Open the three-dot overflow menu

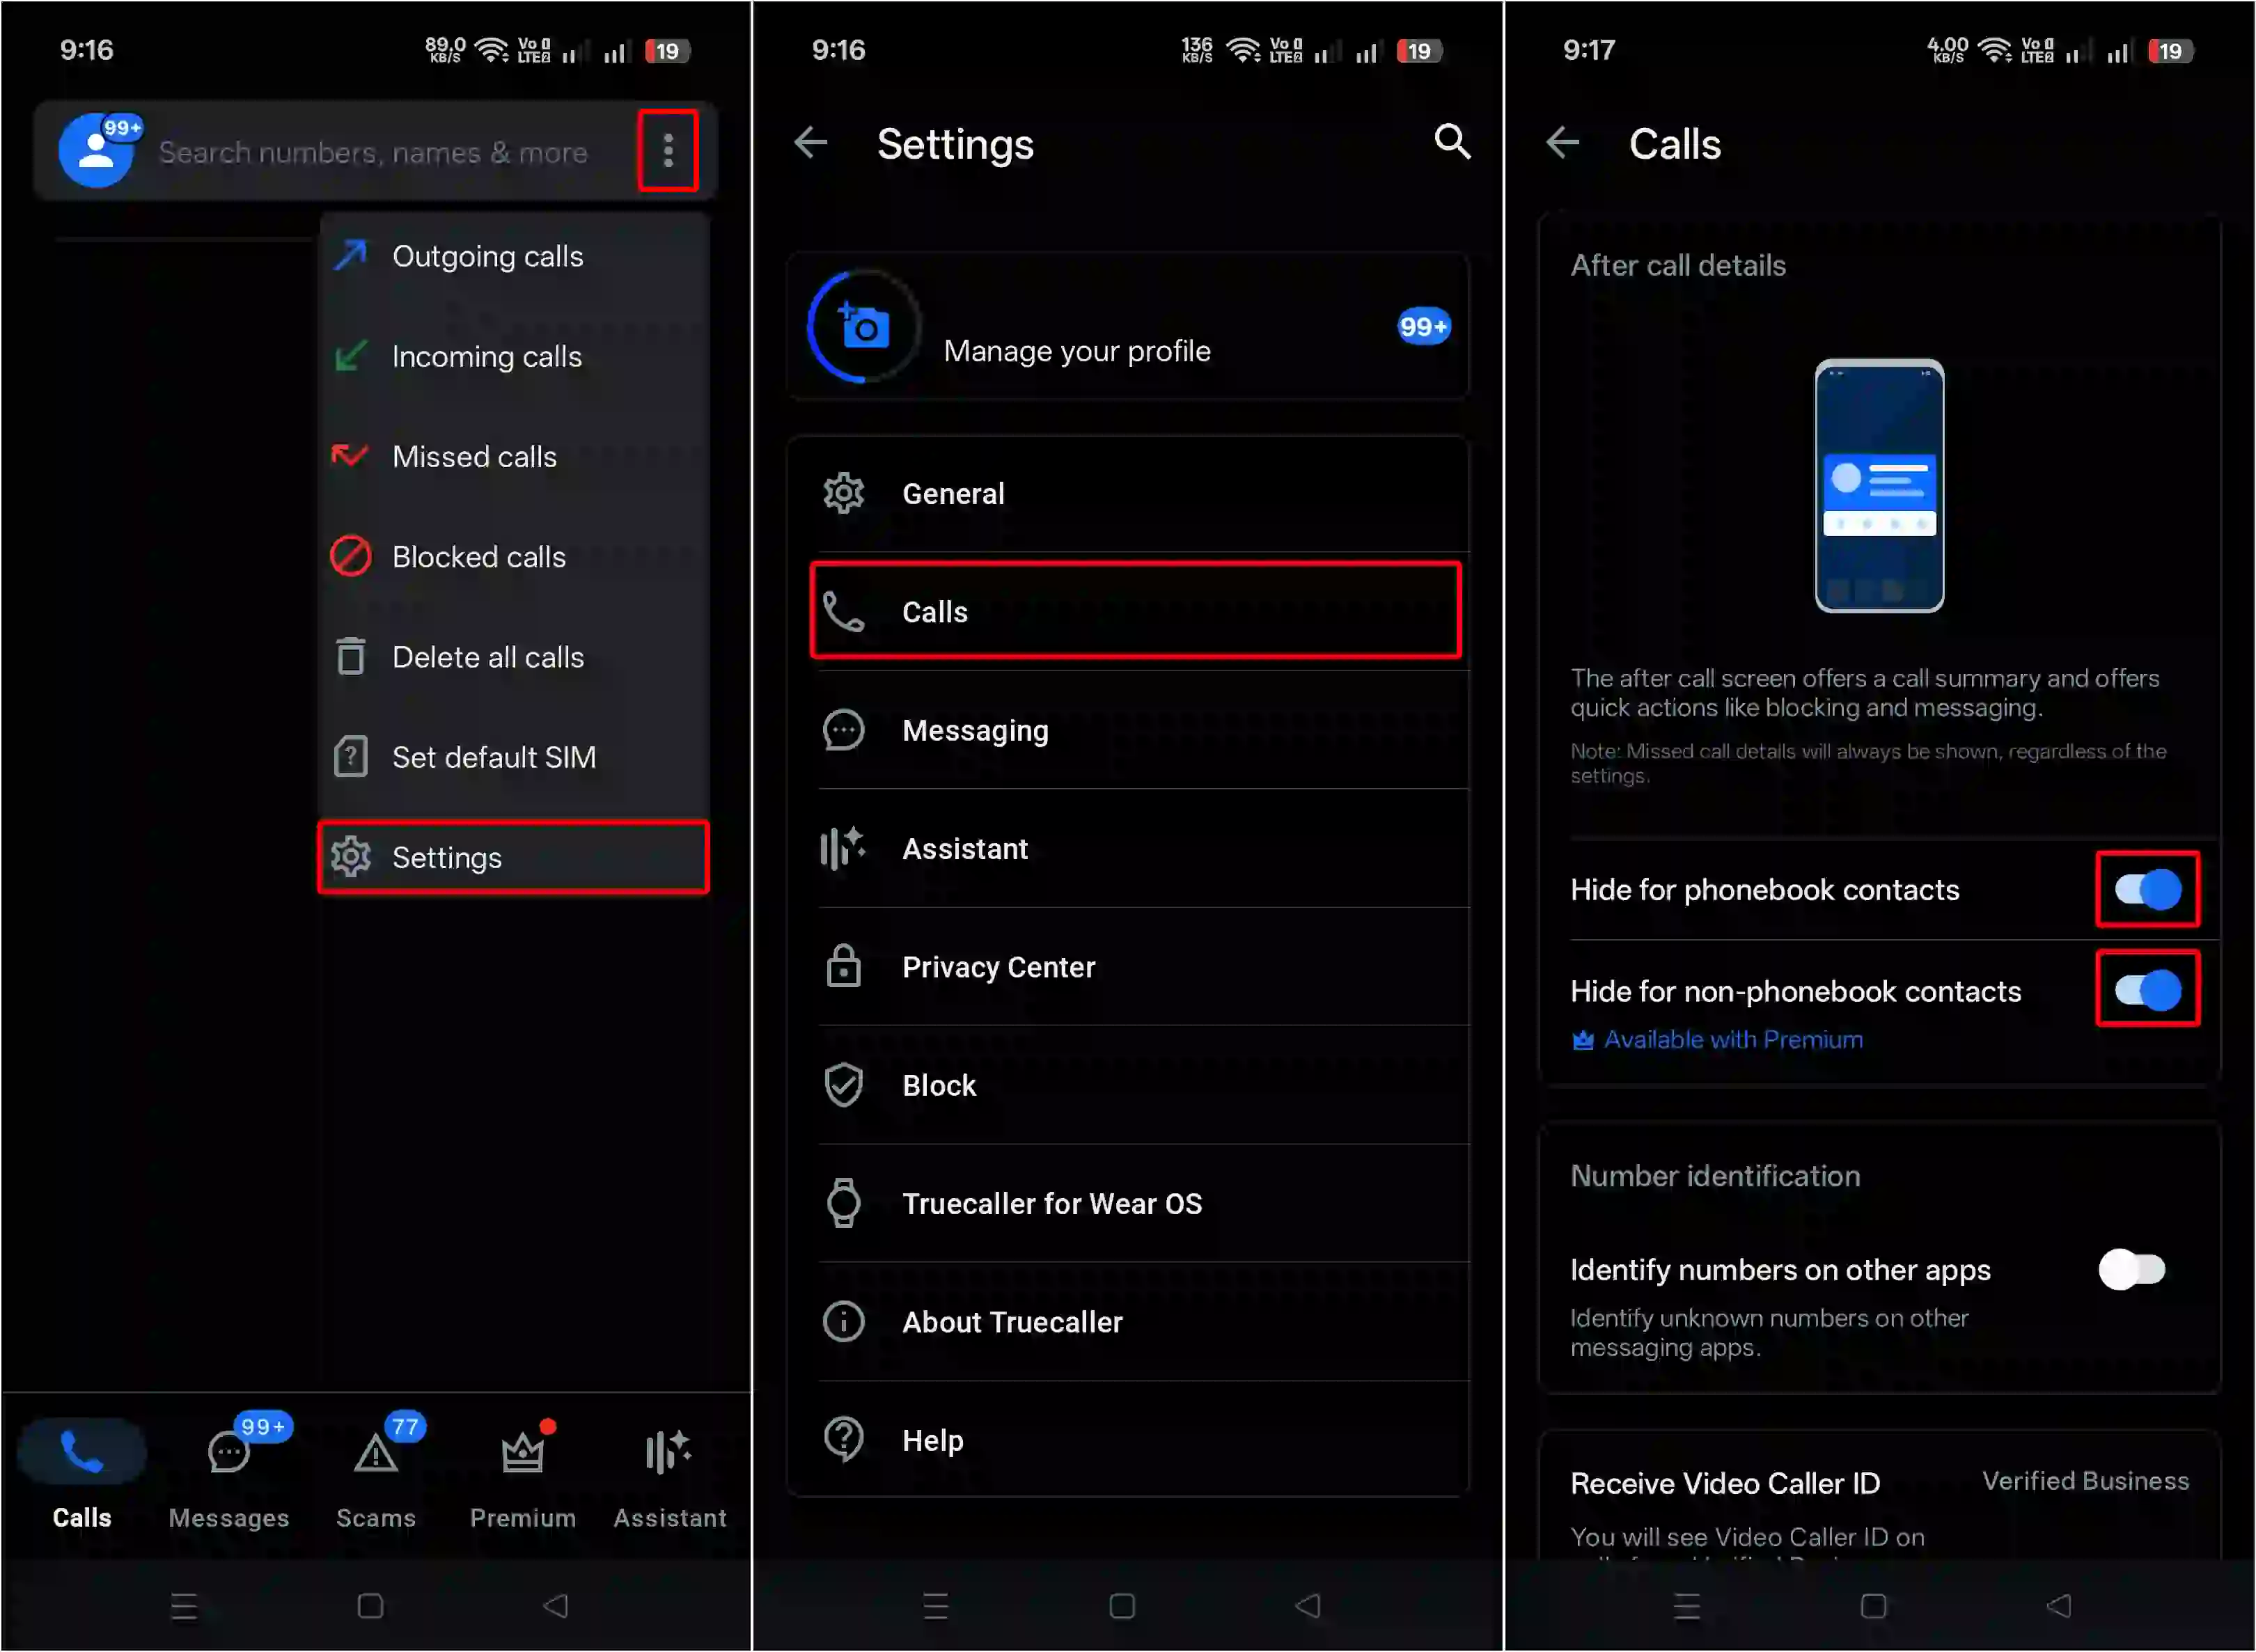pos(668,151)
